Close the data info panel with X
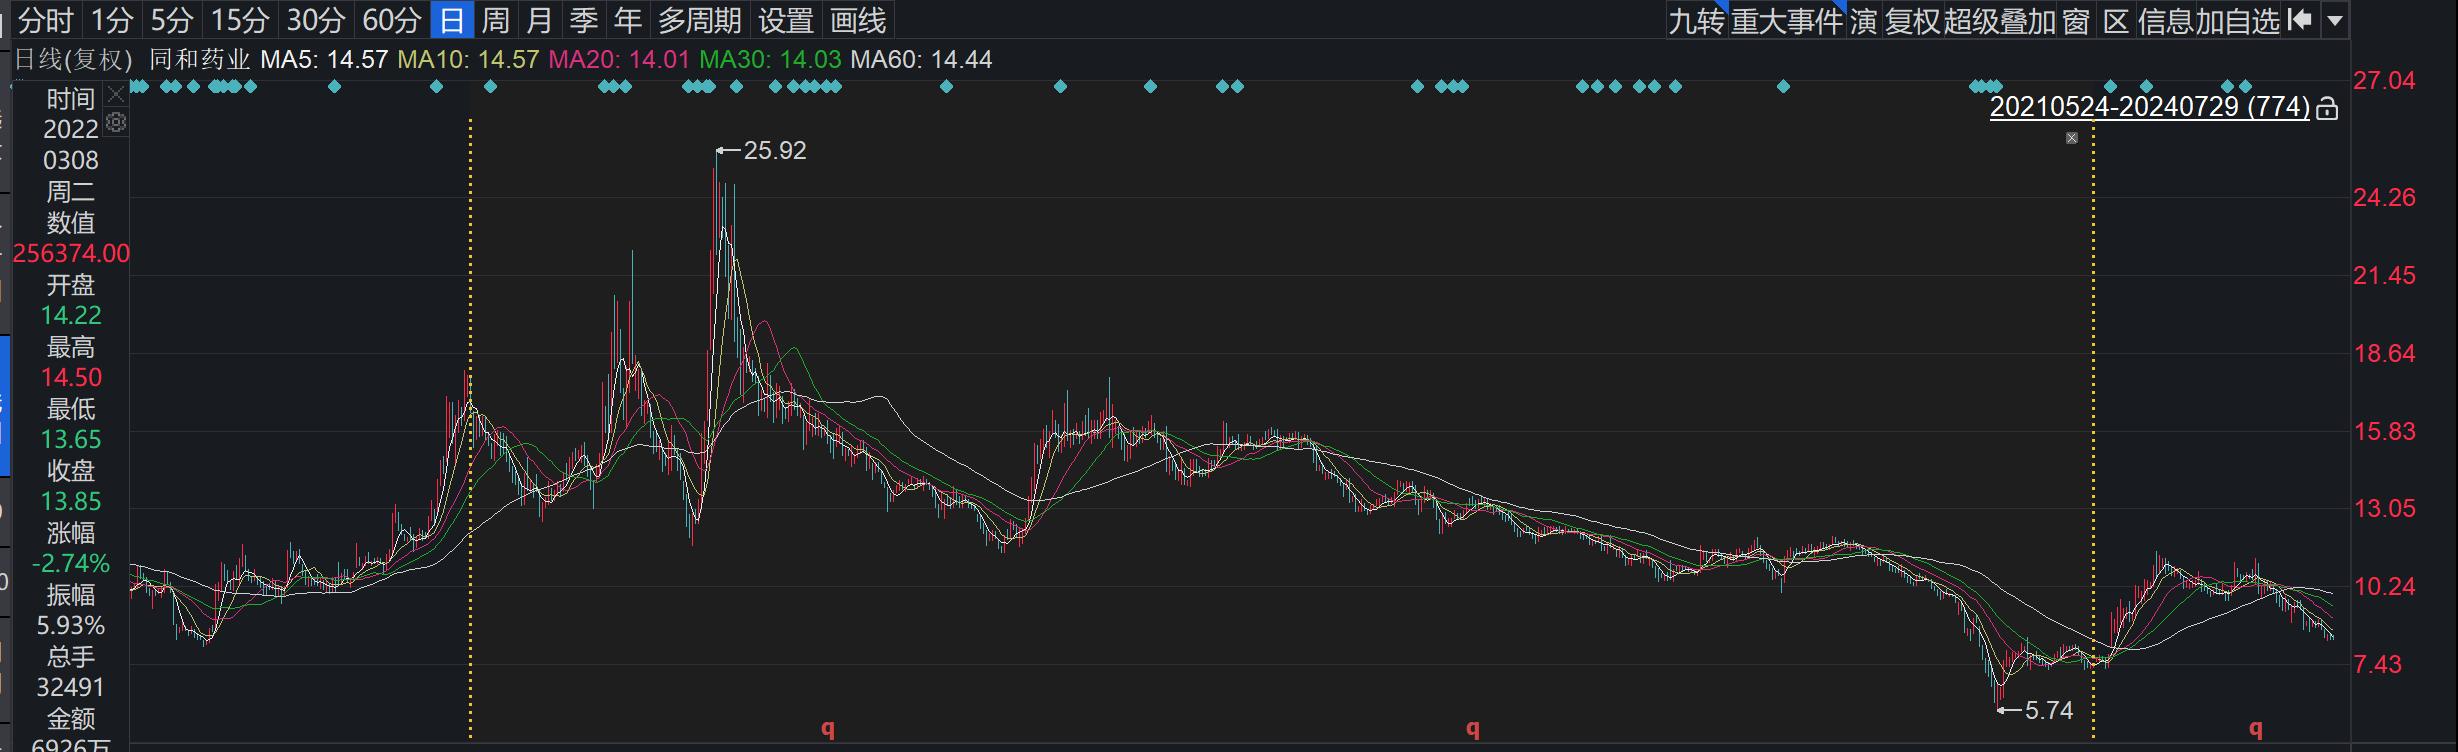The height and width of the screenshot is (752, 2458). pyautogui.click(x=116, y=95)
